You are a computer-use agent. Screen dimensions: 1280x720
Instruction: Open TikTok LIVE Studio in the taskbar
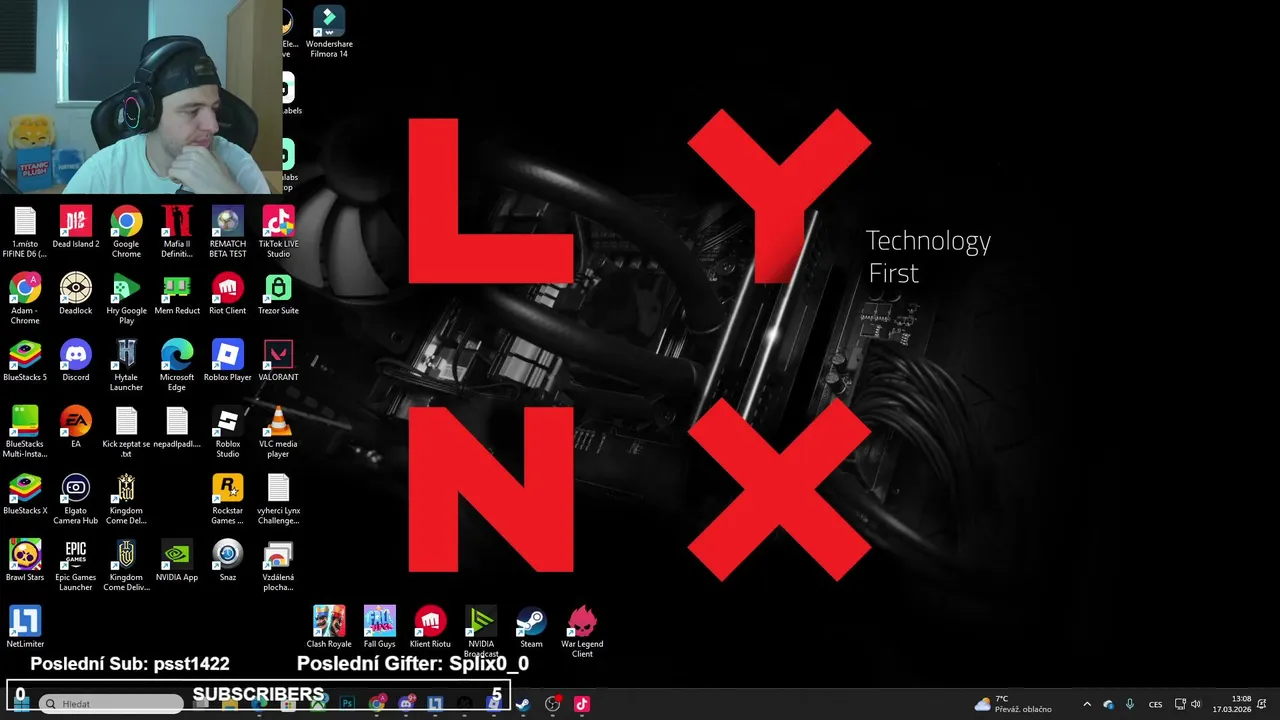point(582,704)
